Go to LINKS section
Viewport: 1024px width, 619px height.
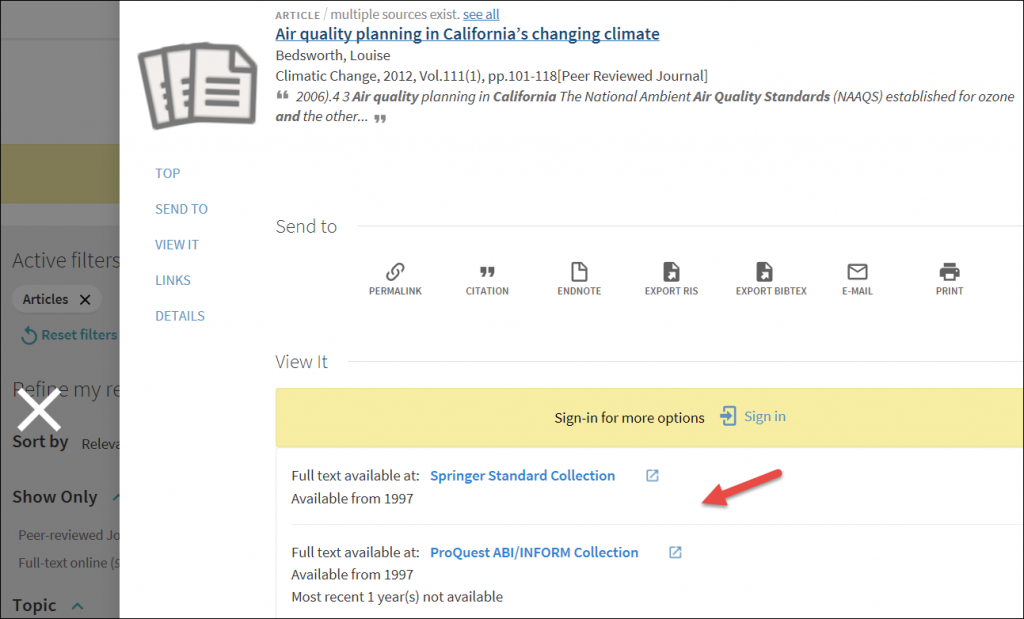tap(172, 281)
